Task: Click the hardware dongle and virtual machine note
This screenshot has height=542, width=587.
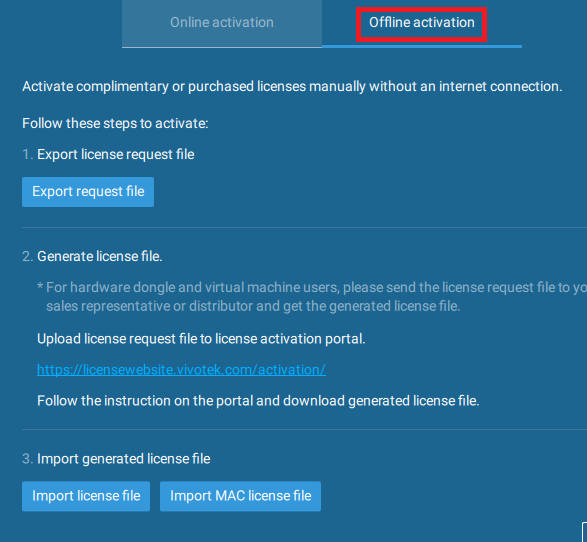Action: coord(312,287)
